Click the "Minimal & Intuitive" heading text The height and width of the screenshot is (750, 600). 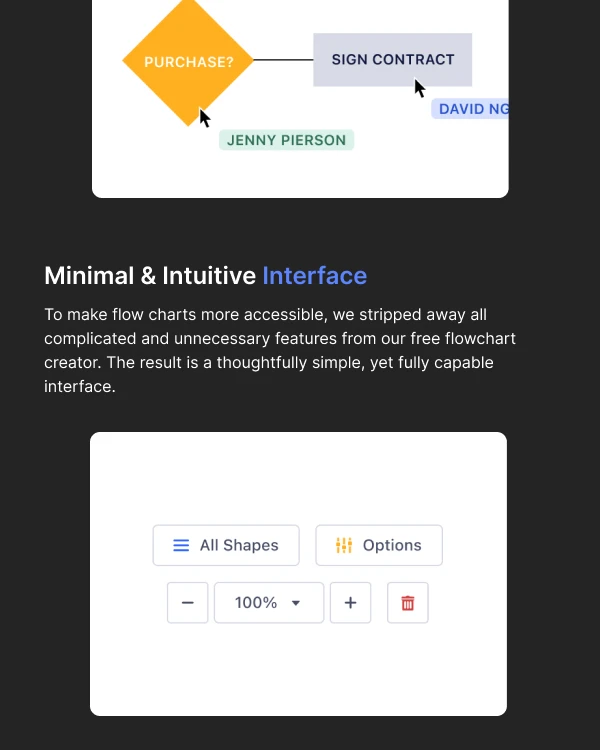pos(150,275)
